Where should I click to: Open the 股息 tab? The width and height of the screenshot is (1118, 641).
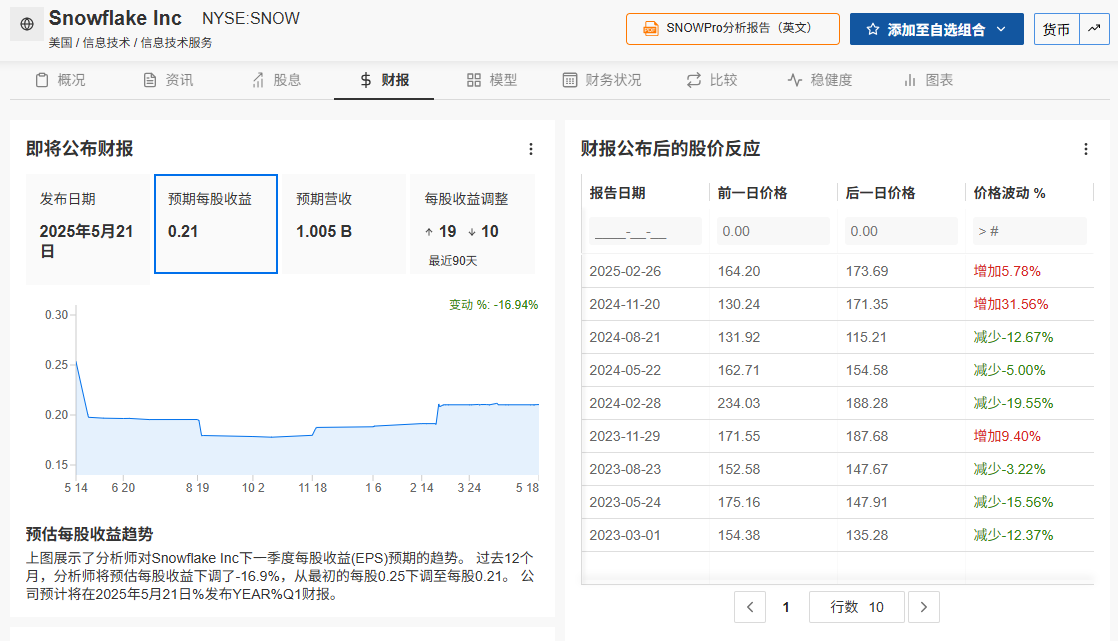point(277,80)
